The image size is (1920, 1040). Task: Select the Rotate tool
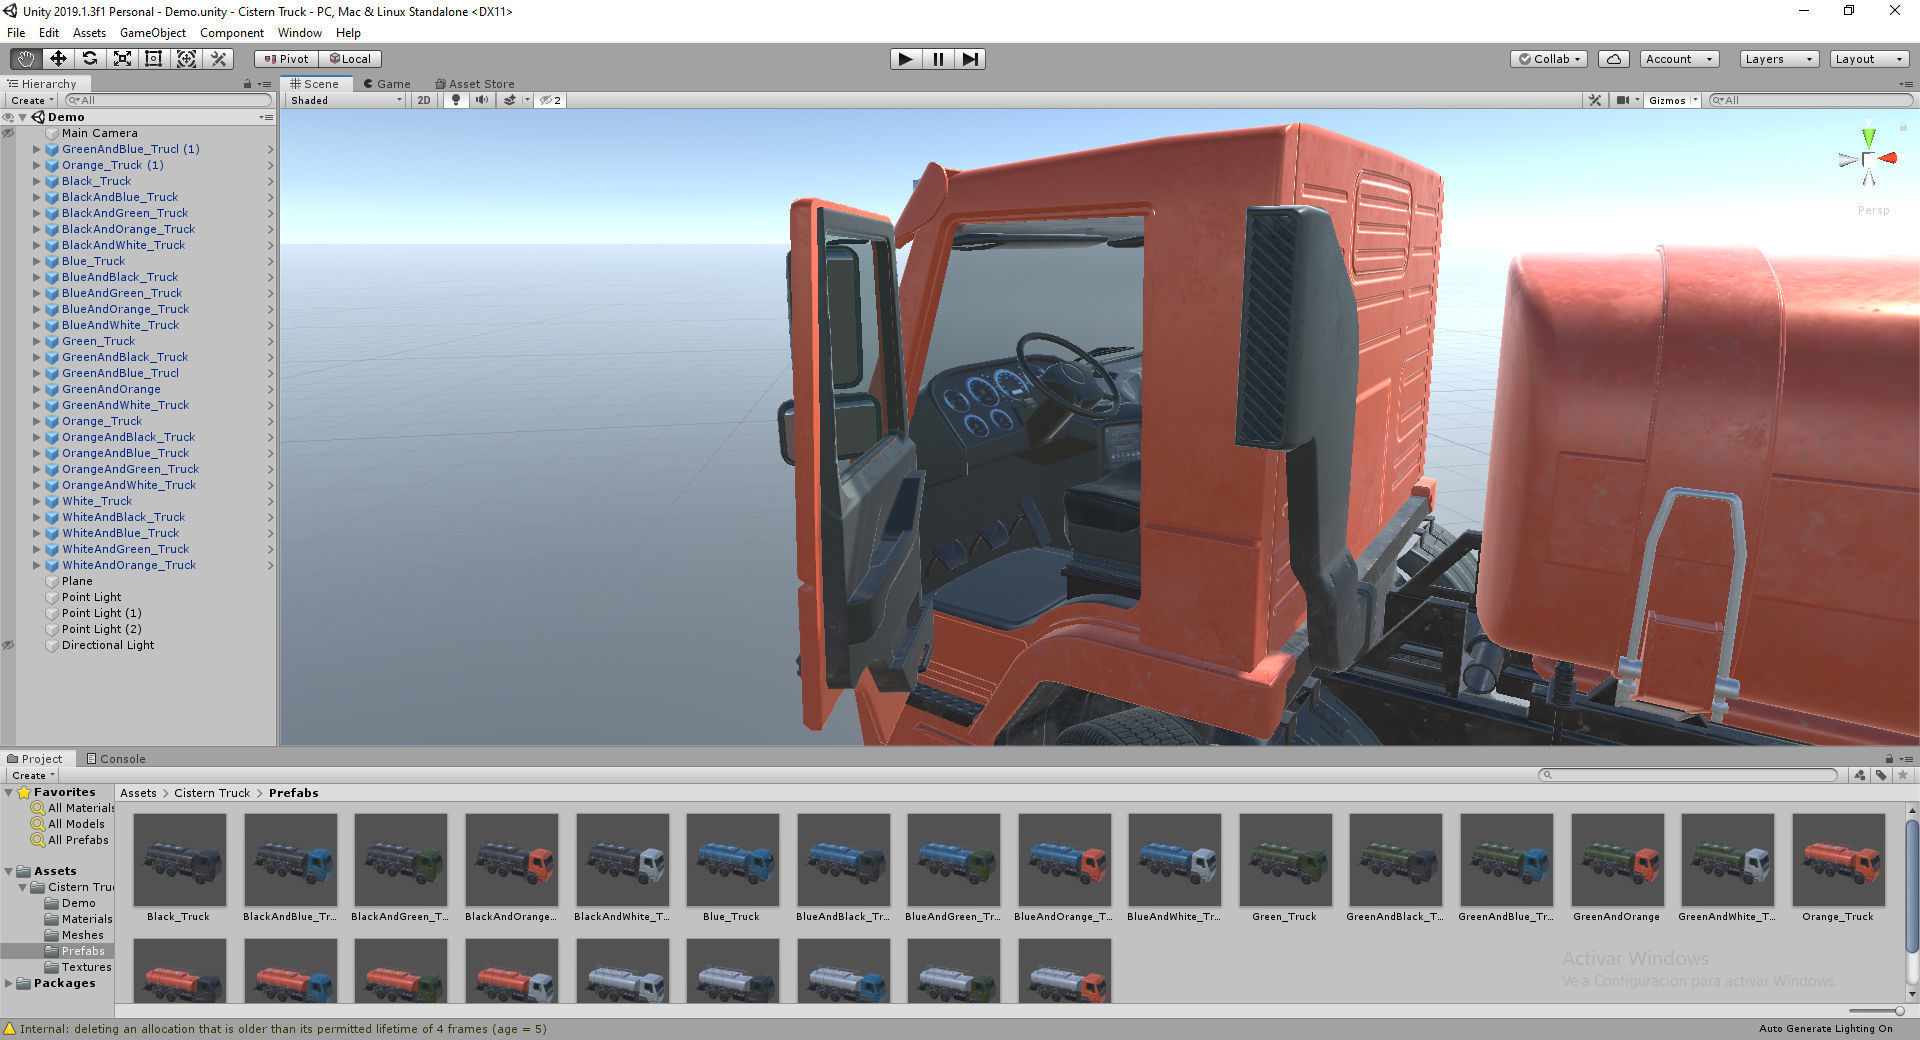(x=90, y=59)
